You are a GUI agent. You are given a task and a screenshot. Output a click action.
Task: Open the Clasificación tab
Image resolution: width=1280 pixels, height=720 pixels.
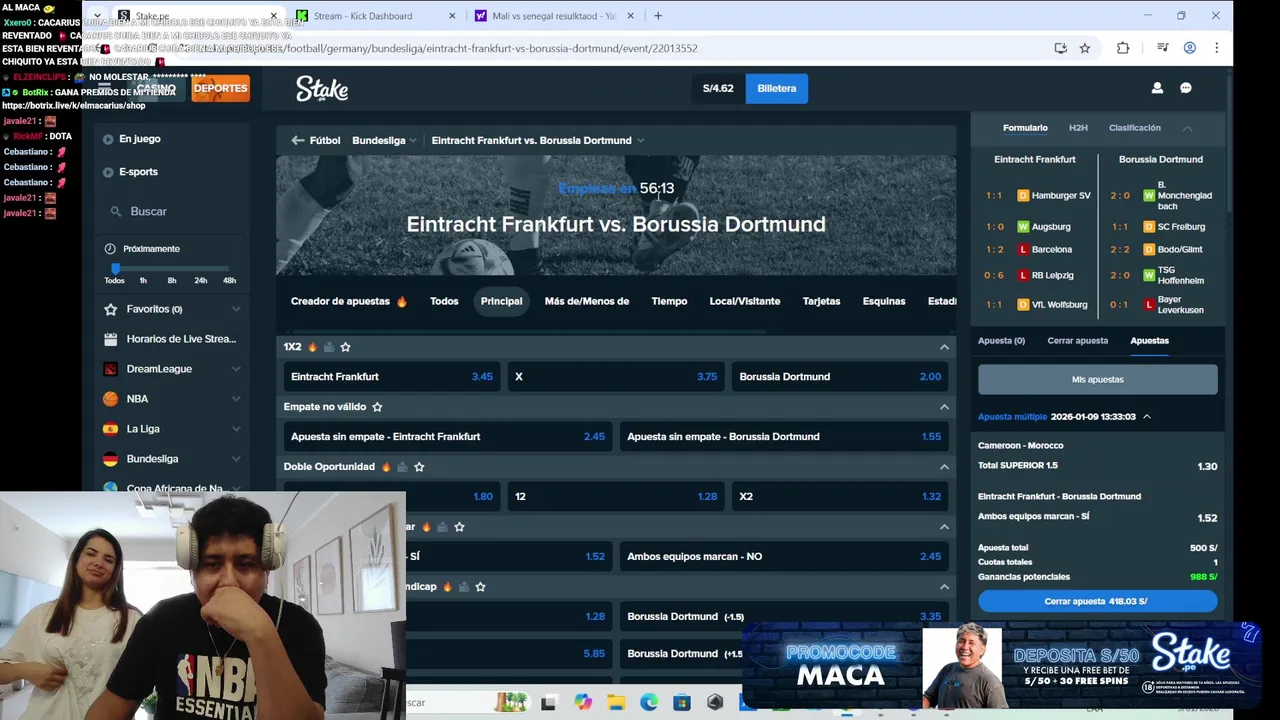click(1134, 128)
